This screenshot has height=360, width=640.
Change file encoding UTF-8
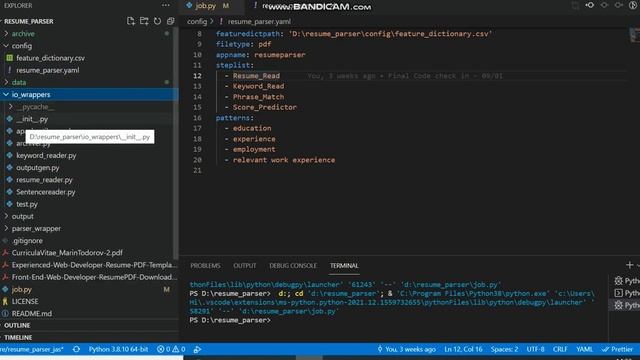[x=535, y=349]
